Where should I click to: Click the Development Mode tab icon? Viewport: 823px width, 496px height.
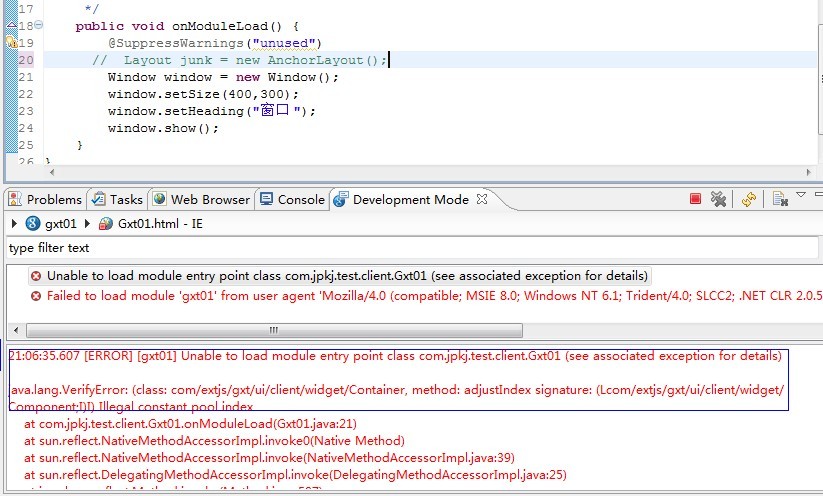pyautogui.click(x=341, y=199)
